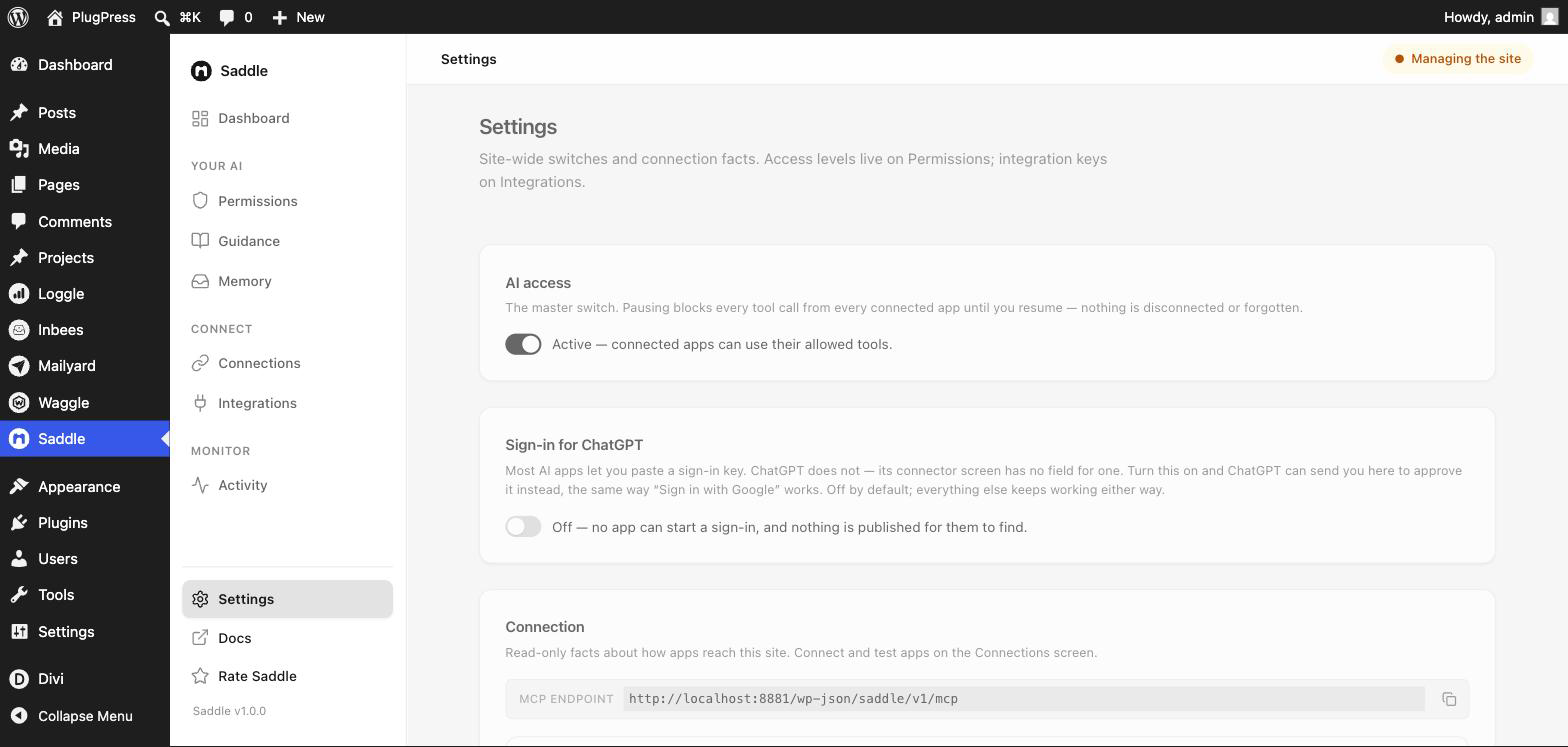Click the WordPress logo icon in admin bar

18,17
